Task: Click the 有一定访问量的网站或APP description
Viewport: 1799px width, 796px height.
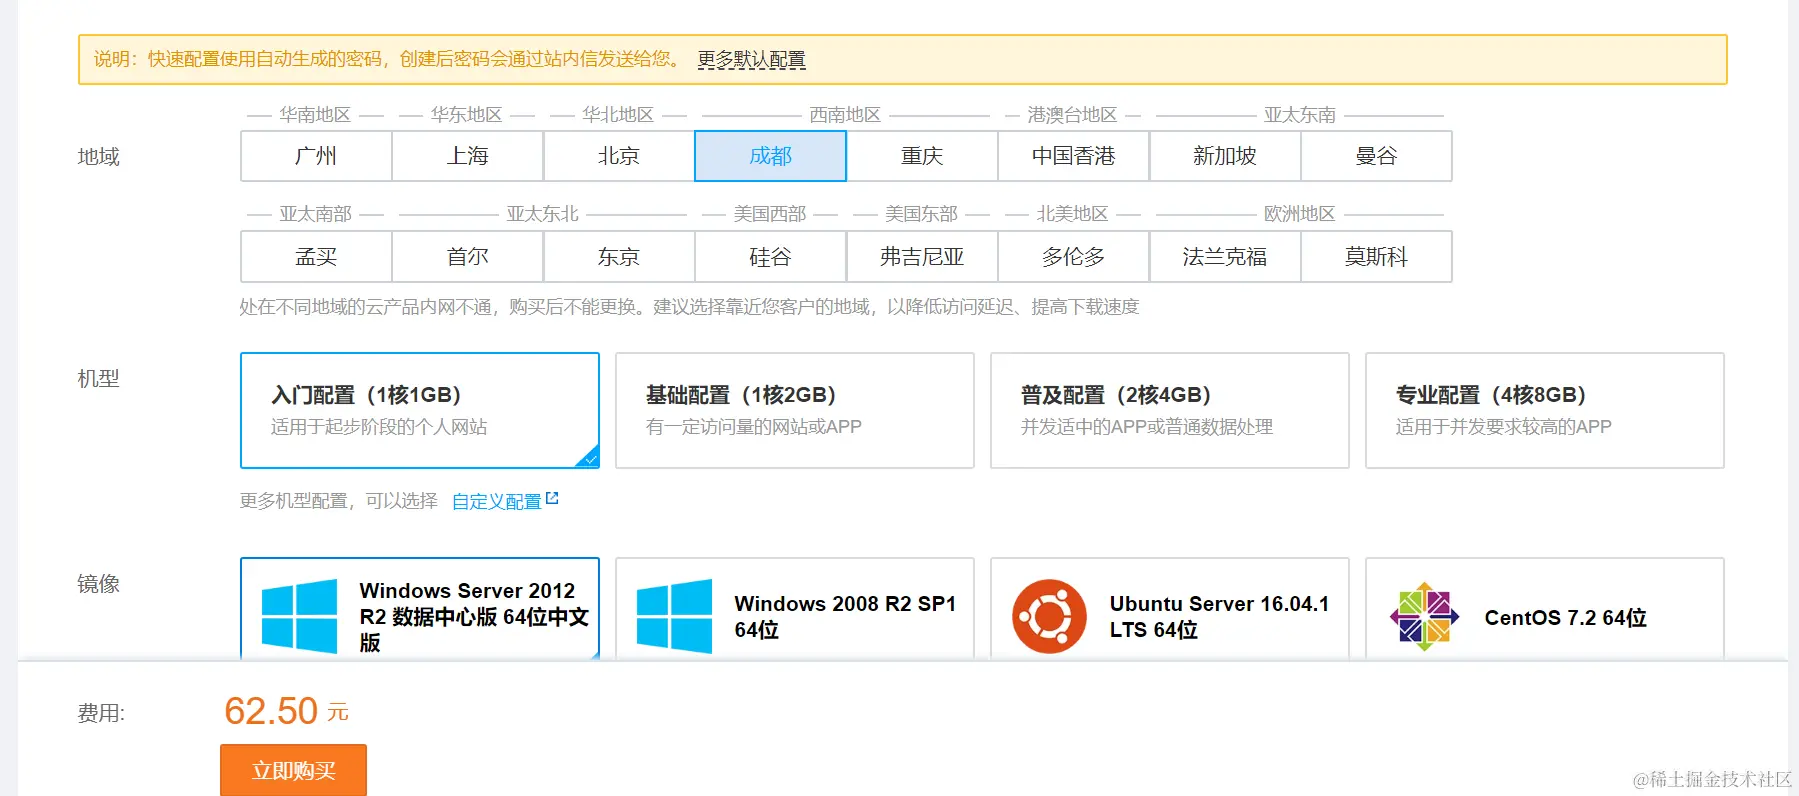Action: coord(754,427)
